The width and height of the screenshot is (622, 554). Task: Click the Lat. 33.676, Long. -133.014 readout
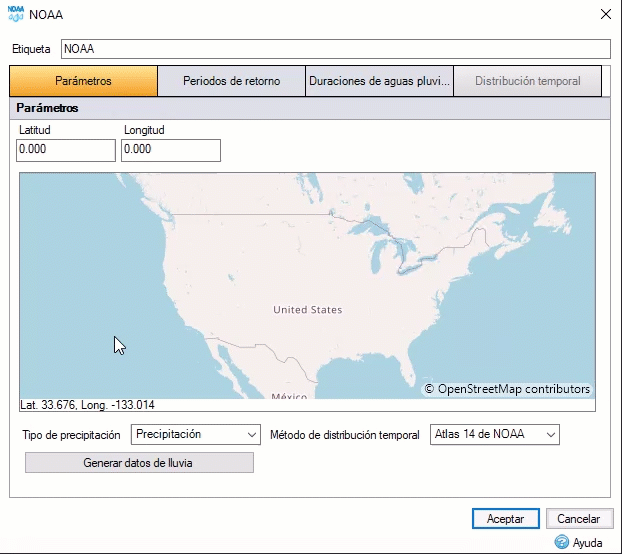(87, 405)
